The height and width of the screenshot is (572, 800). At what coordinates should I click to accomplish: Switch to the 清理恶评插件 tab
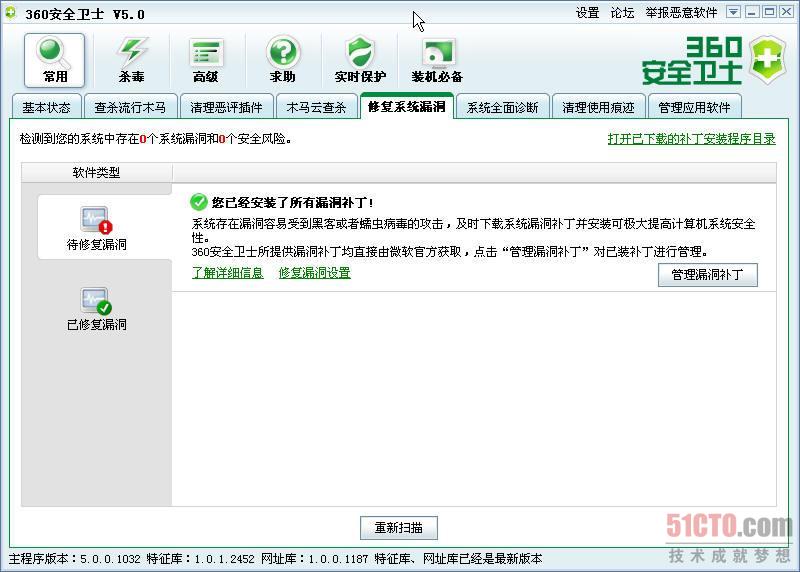pos(226,107)
